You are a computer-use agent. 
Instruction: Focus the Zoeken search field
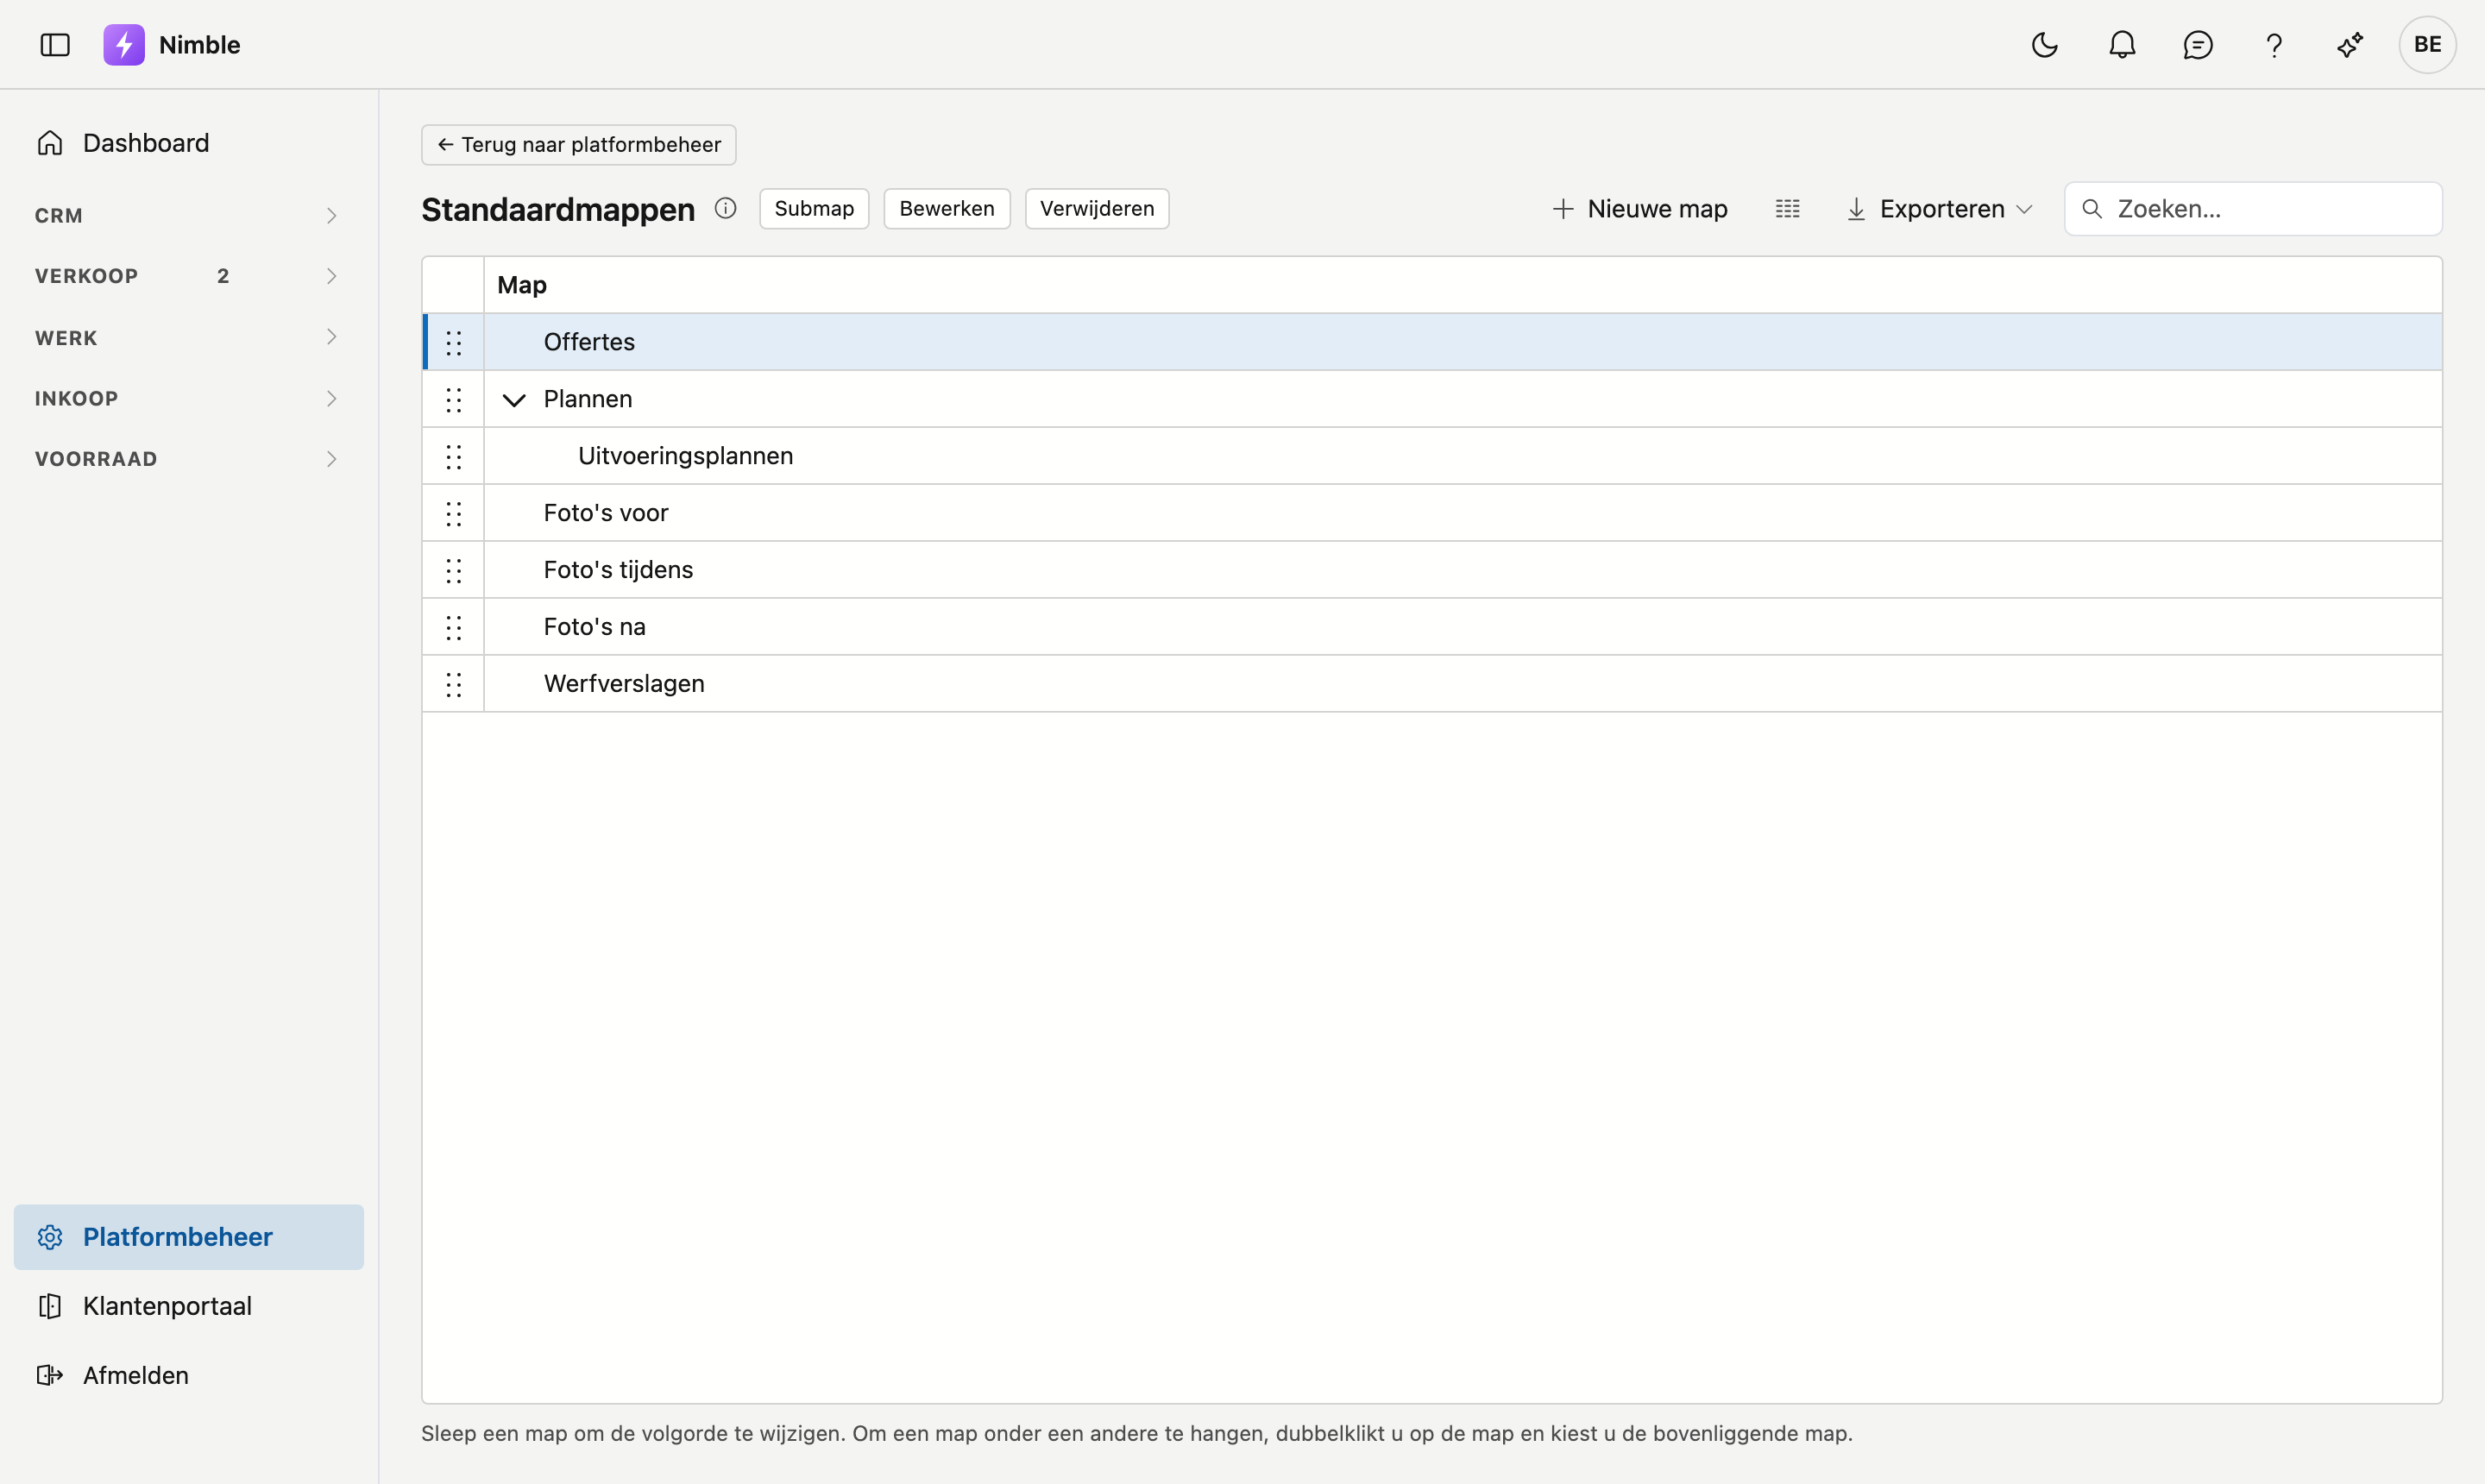(x=2253, y=208)
